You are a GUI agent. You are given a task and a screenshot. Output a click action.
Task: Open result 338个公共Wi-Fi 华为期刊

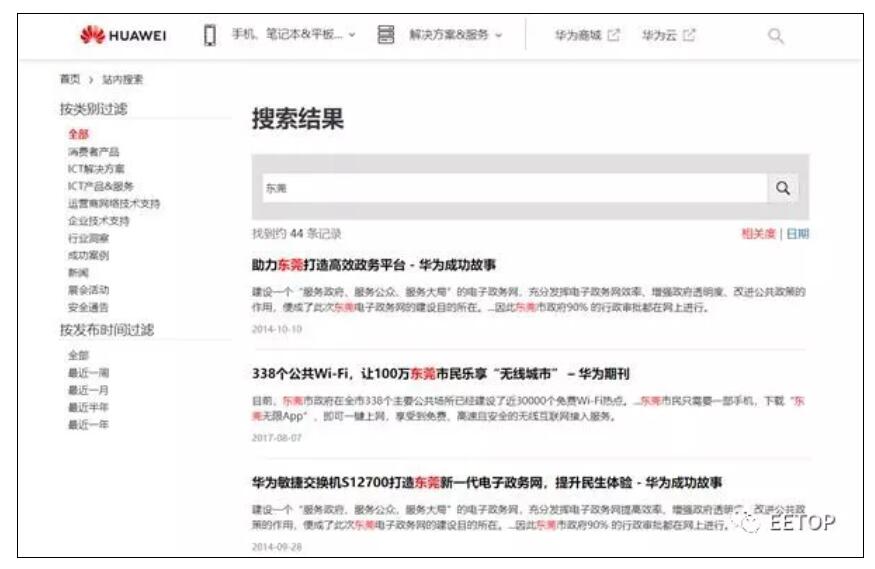coord(440,373)
